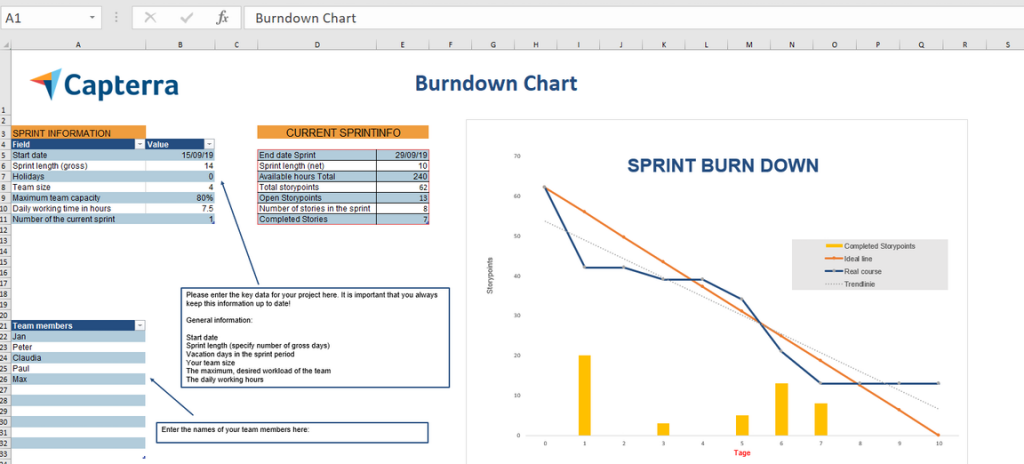Click Number of the current sprint cell
This screenshot has height=464, width=1024.
pyautogui.click(x=78, y=219)
